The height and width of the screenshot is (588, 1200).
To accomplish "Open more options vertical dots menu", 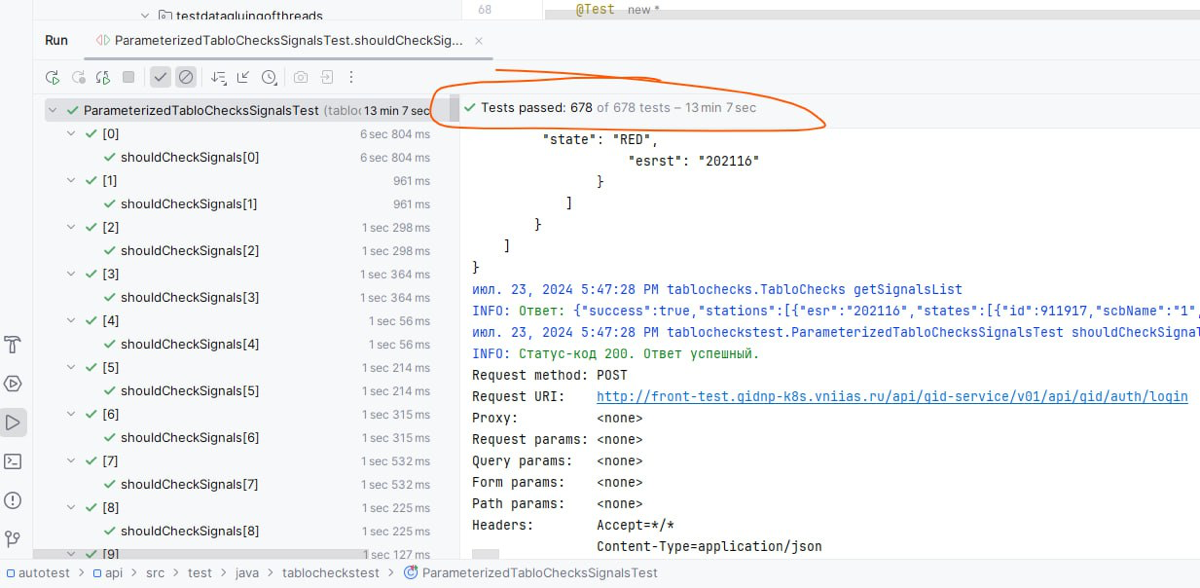I will click(351, 77).
